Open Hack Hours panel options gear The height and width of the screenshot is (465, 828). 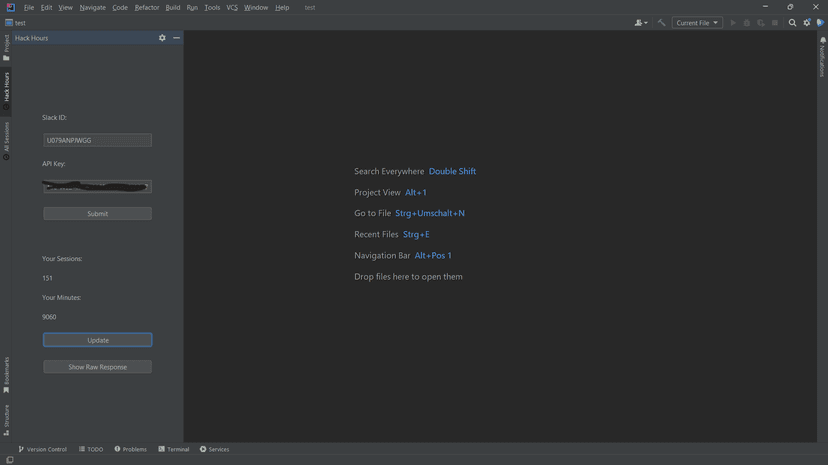point(162,38)
